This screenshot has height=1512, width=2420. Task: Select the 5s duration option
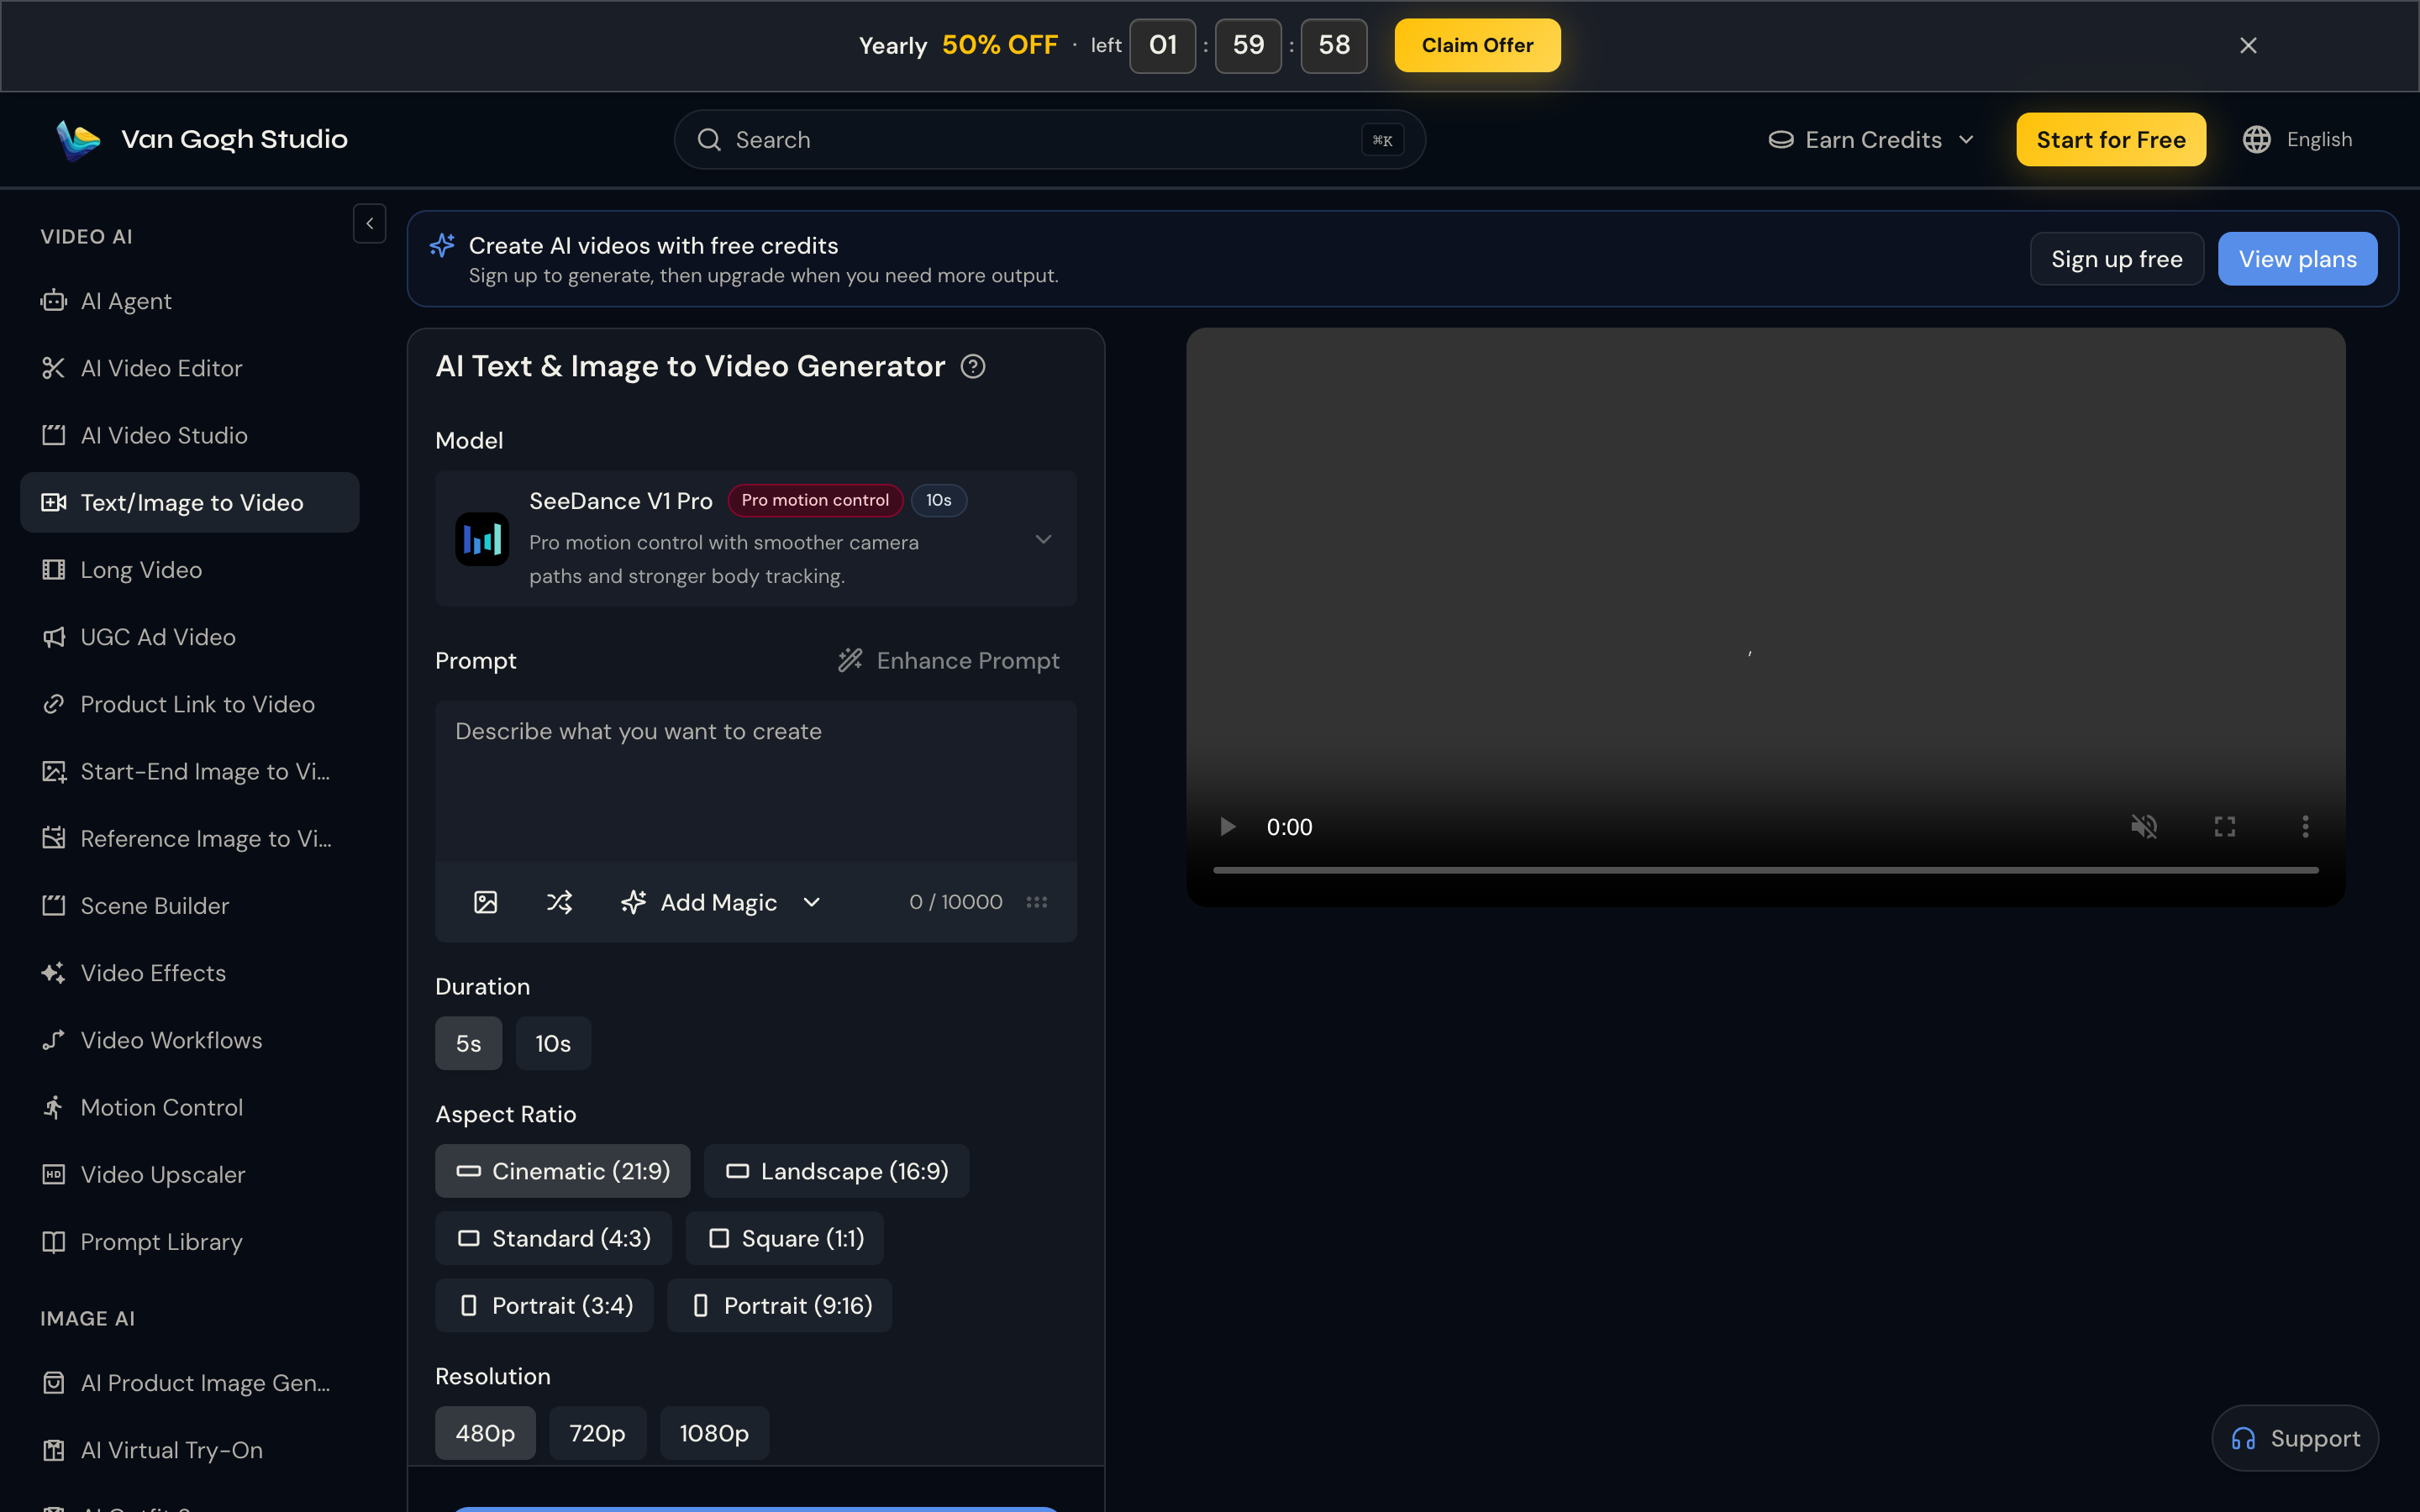coord(469,1043)
